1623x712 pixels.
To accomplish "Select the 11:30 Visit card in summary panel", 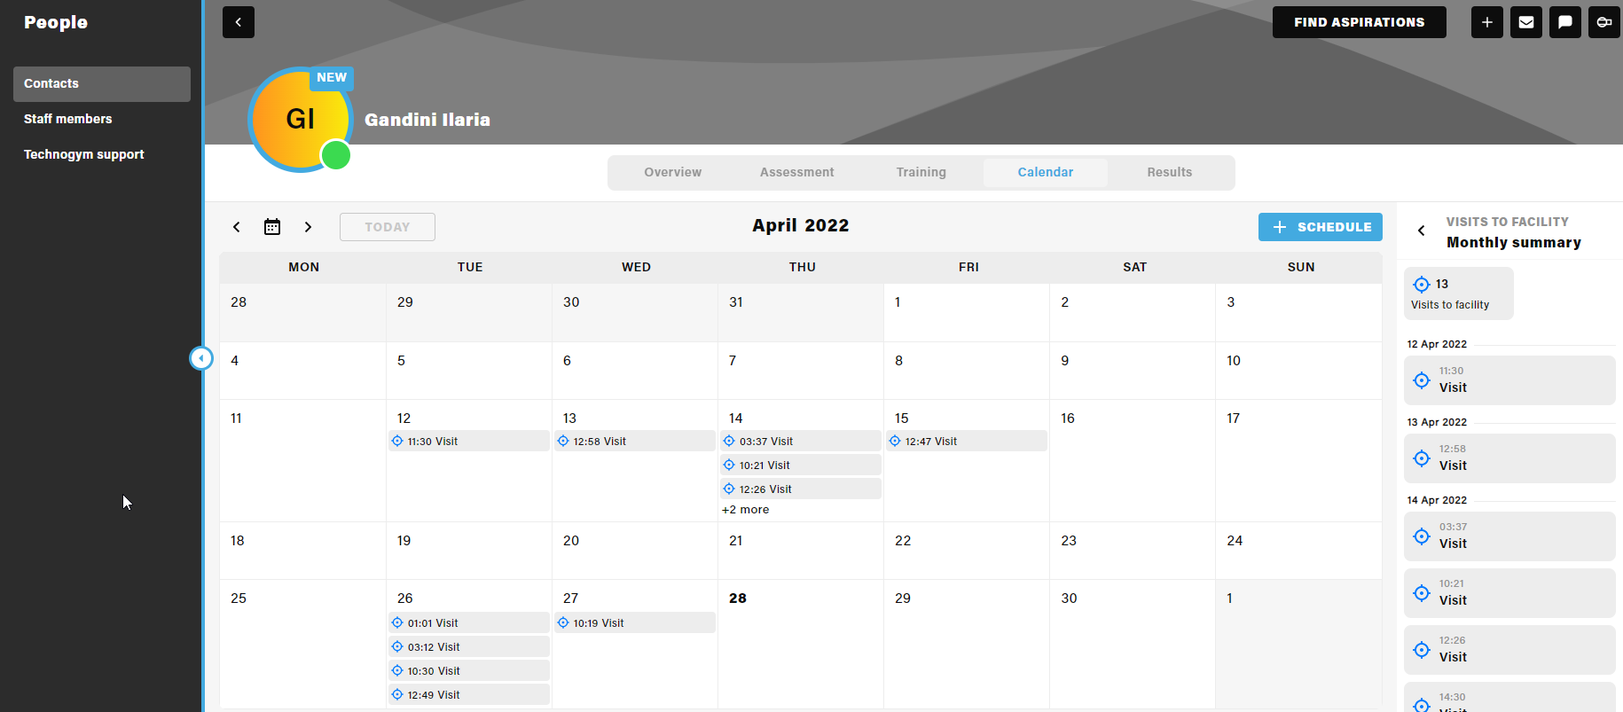I will tap(1510, 380).
